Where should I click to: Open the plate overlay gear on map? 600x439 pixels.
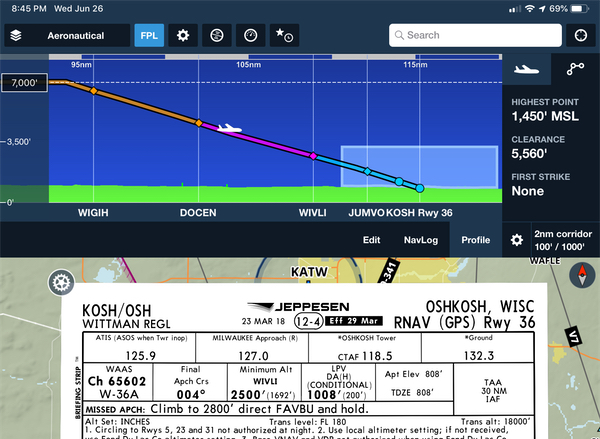60,281
